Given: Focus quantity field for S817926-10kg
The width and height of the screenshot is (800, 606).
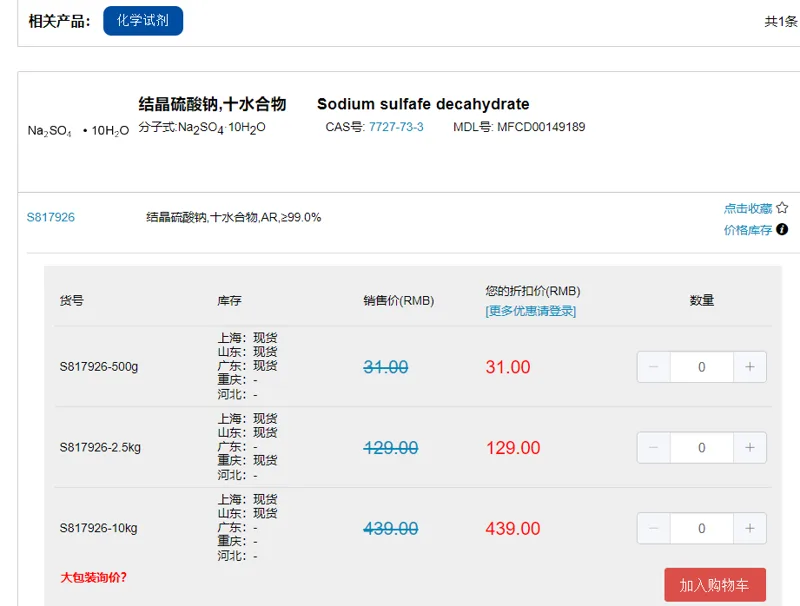Looking at the screenshot, I should pos(702,528).
